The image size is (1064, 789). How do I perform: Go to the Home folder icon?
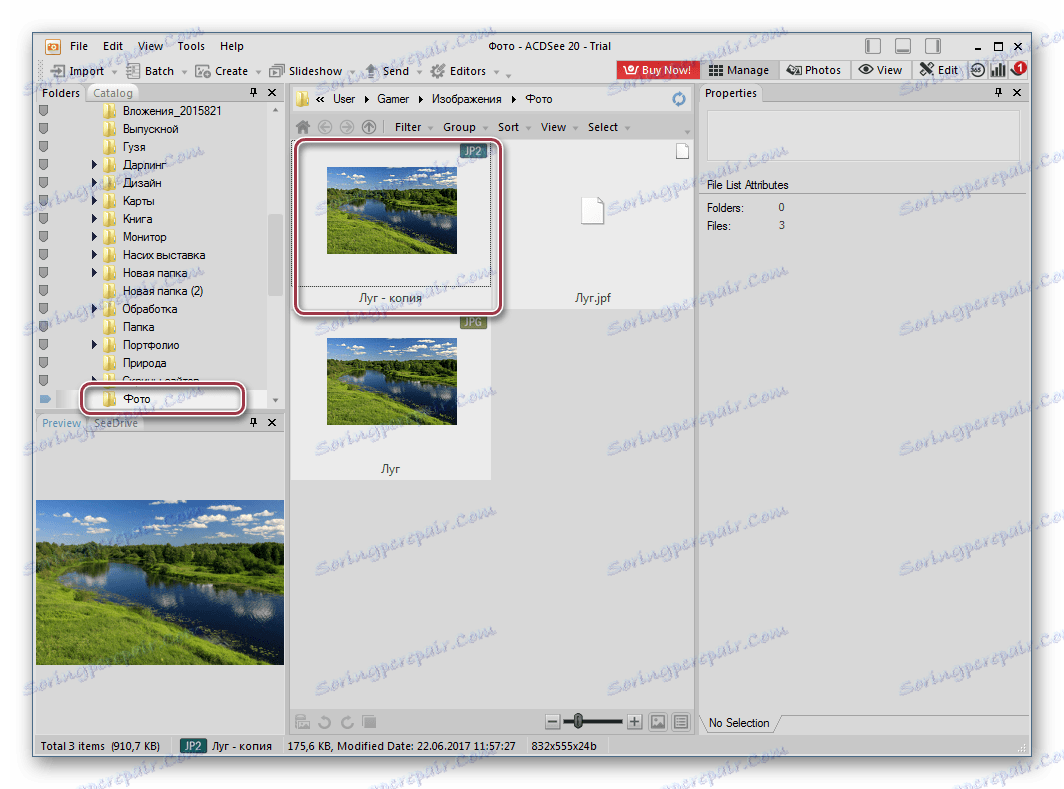click(303, 127)
